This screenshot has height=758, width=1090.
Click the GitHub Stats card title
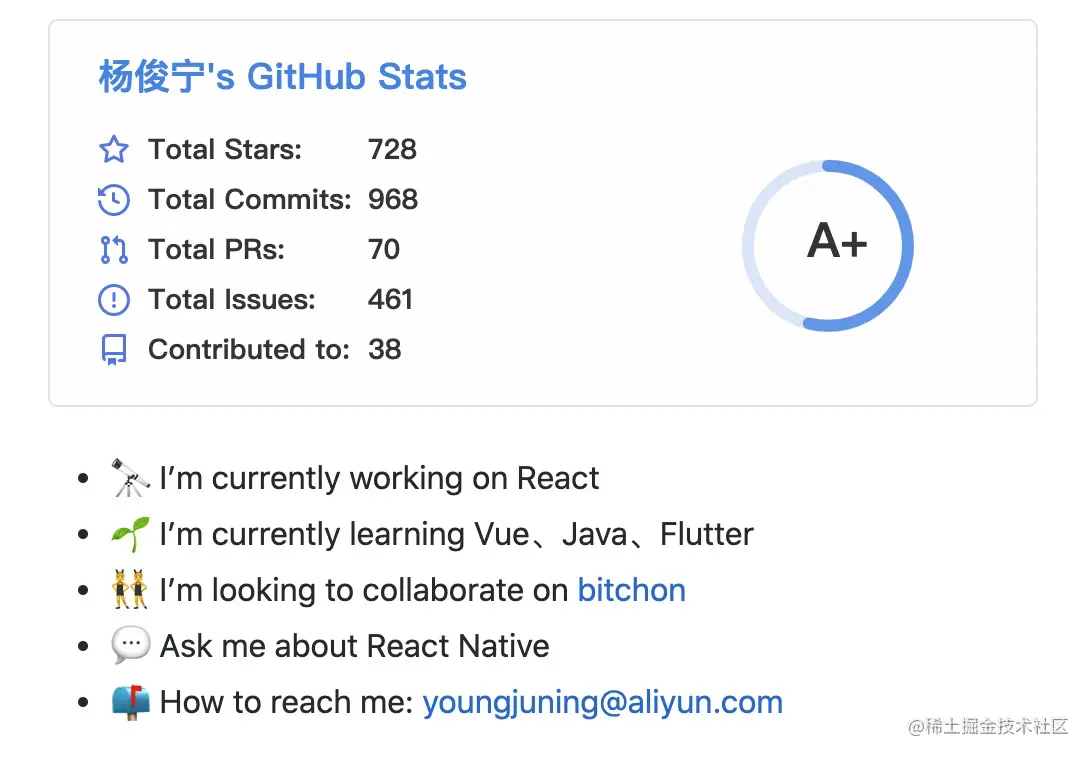[x=282, y=76]
